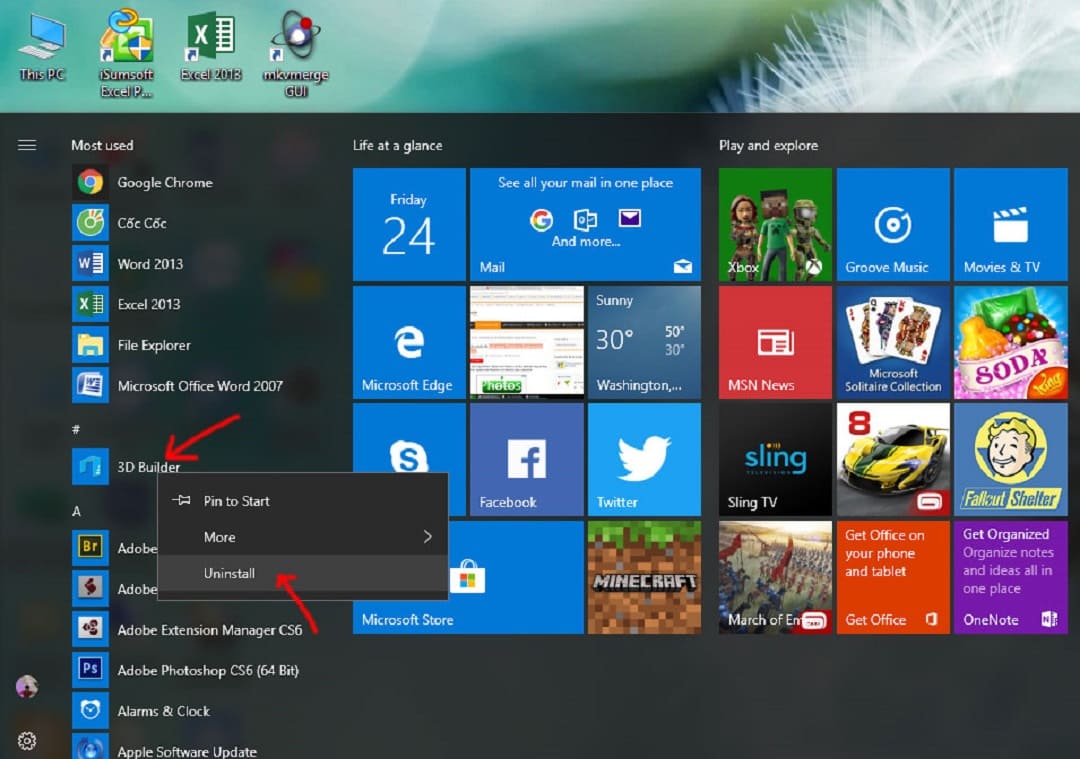This screenshot has width=1080, height=759.
Task: Expand the hamburger menu in Start
Action: (x=27, y=145)
